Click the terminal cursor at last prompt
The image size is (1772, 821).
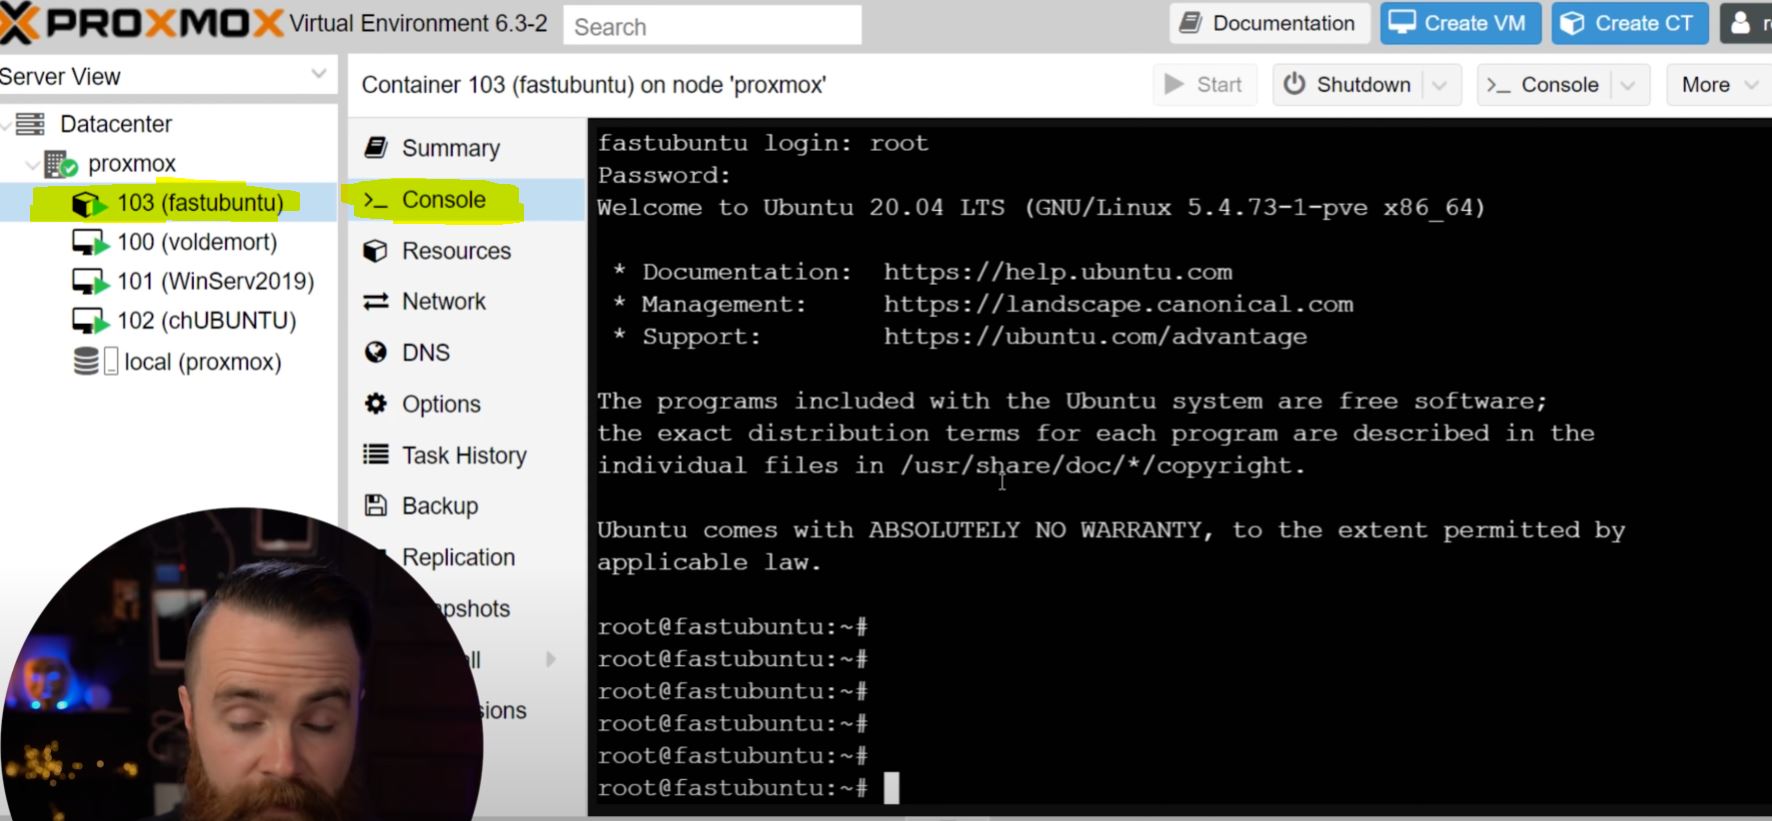(891, 788)
